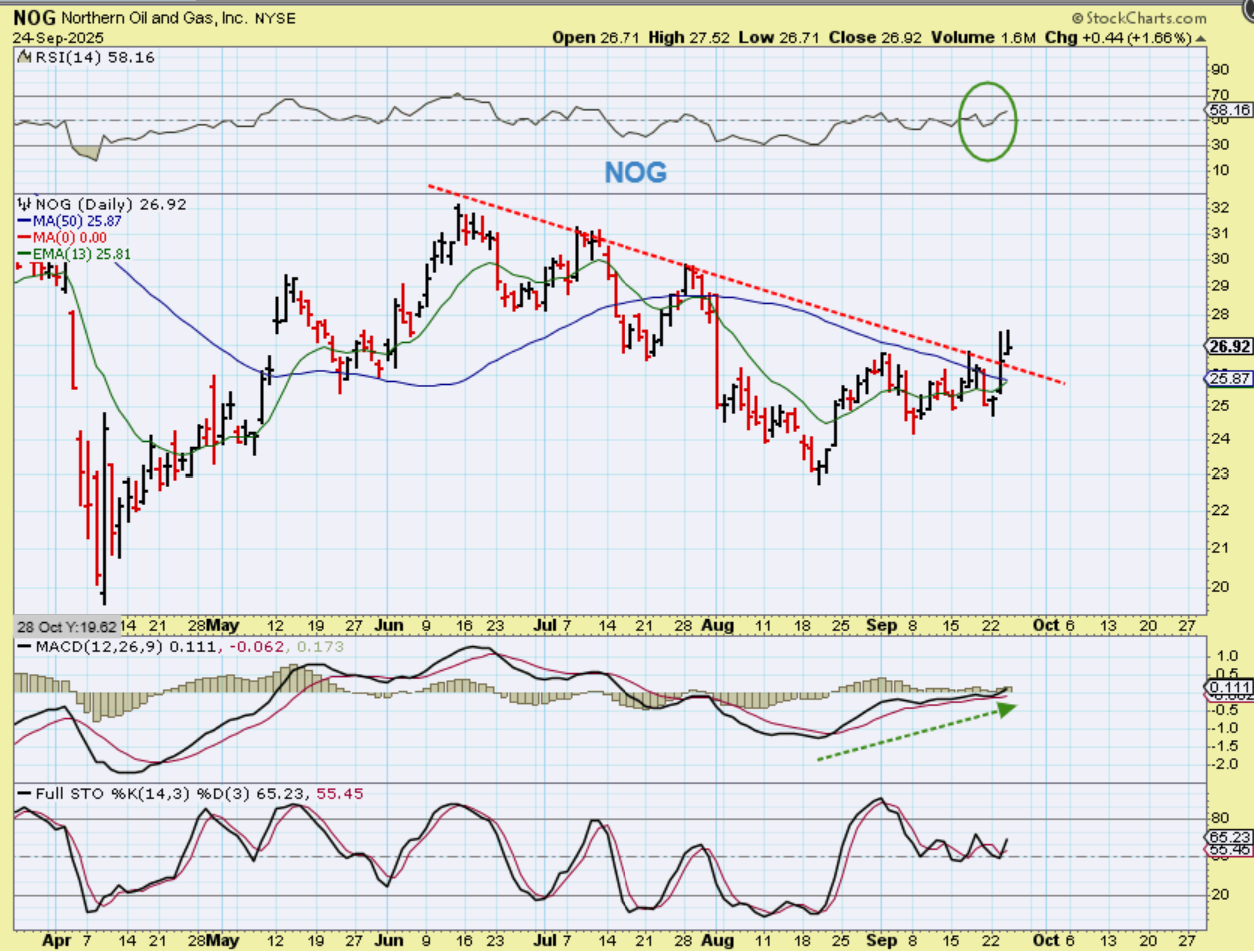
Task: Click the 70 overbought level on the RSI axis
Action: [x=1219, y=95]
